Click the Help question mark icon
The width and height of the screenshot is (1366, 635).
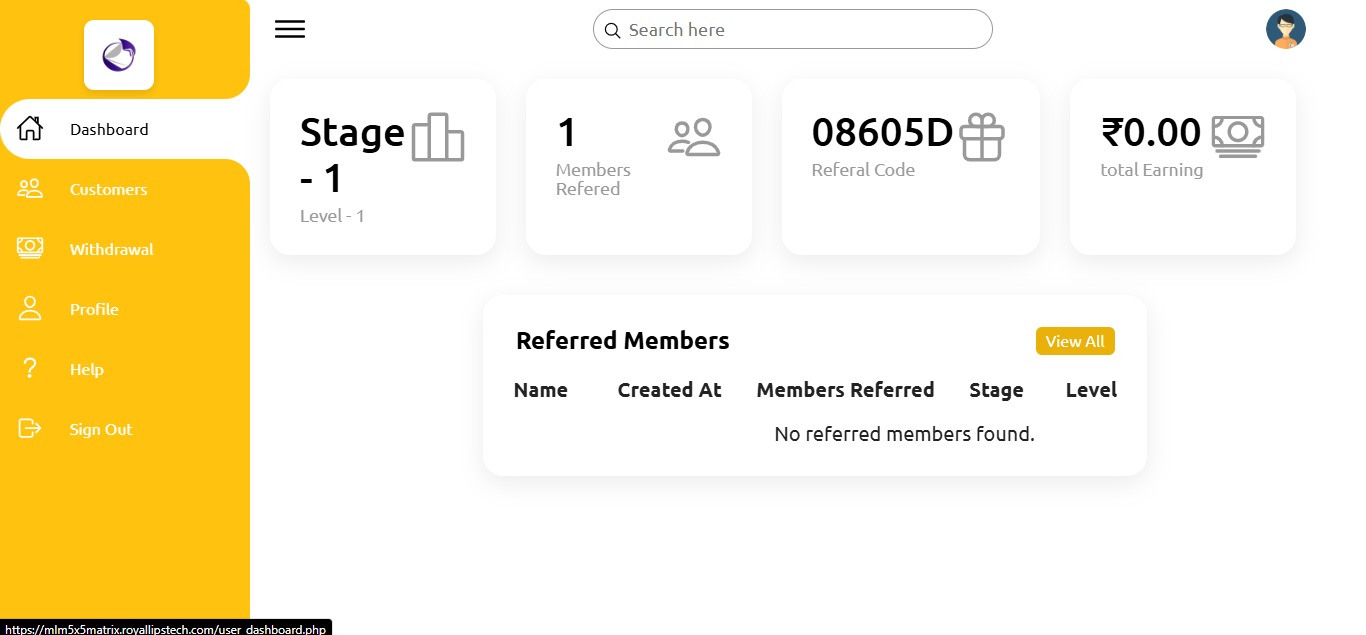click(x=30, y=369)
